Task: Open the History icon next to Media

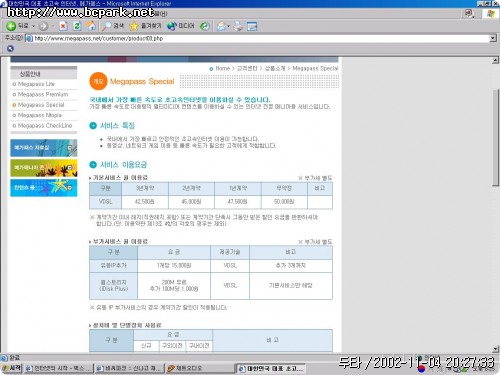Action: click(205, 26)
